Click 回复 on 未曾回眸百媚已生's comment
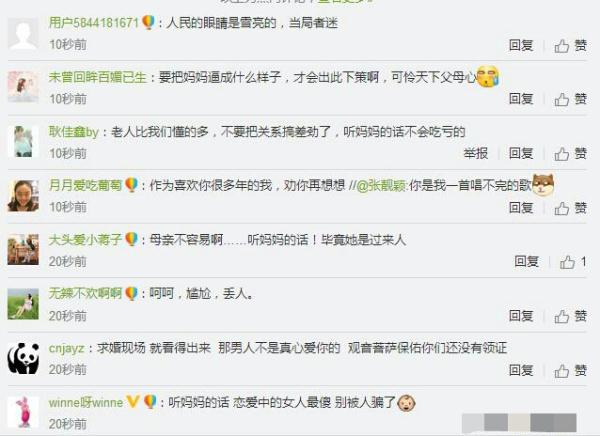The height and width of the screenshot is (436, 600). click(521, 99)
